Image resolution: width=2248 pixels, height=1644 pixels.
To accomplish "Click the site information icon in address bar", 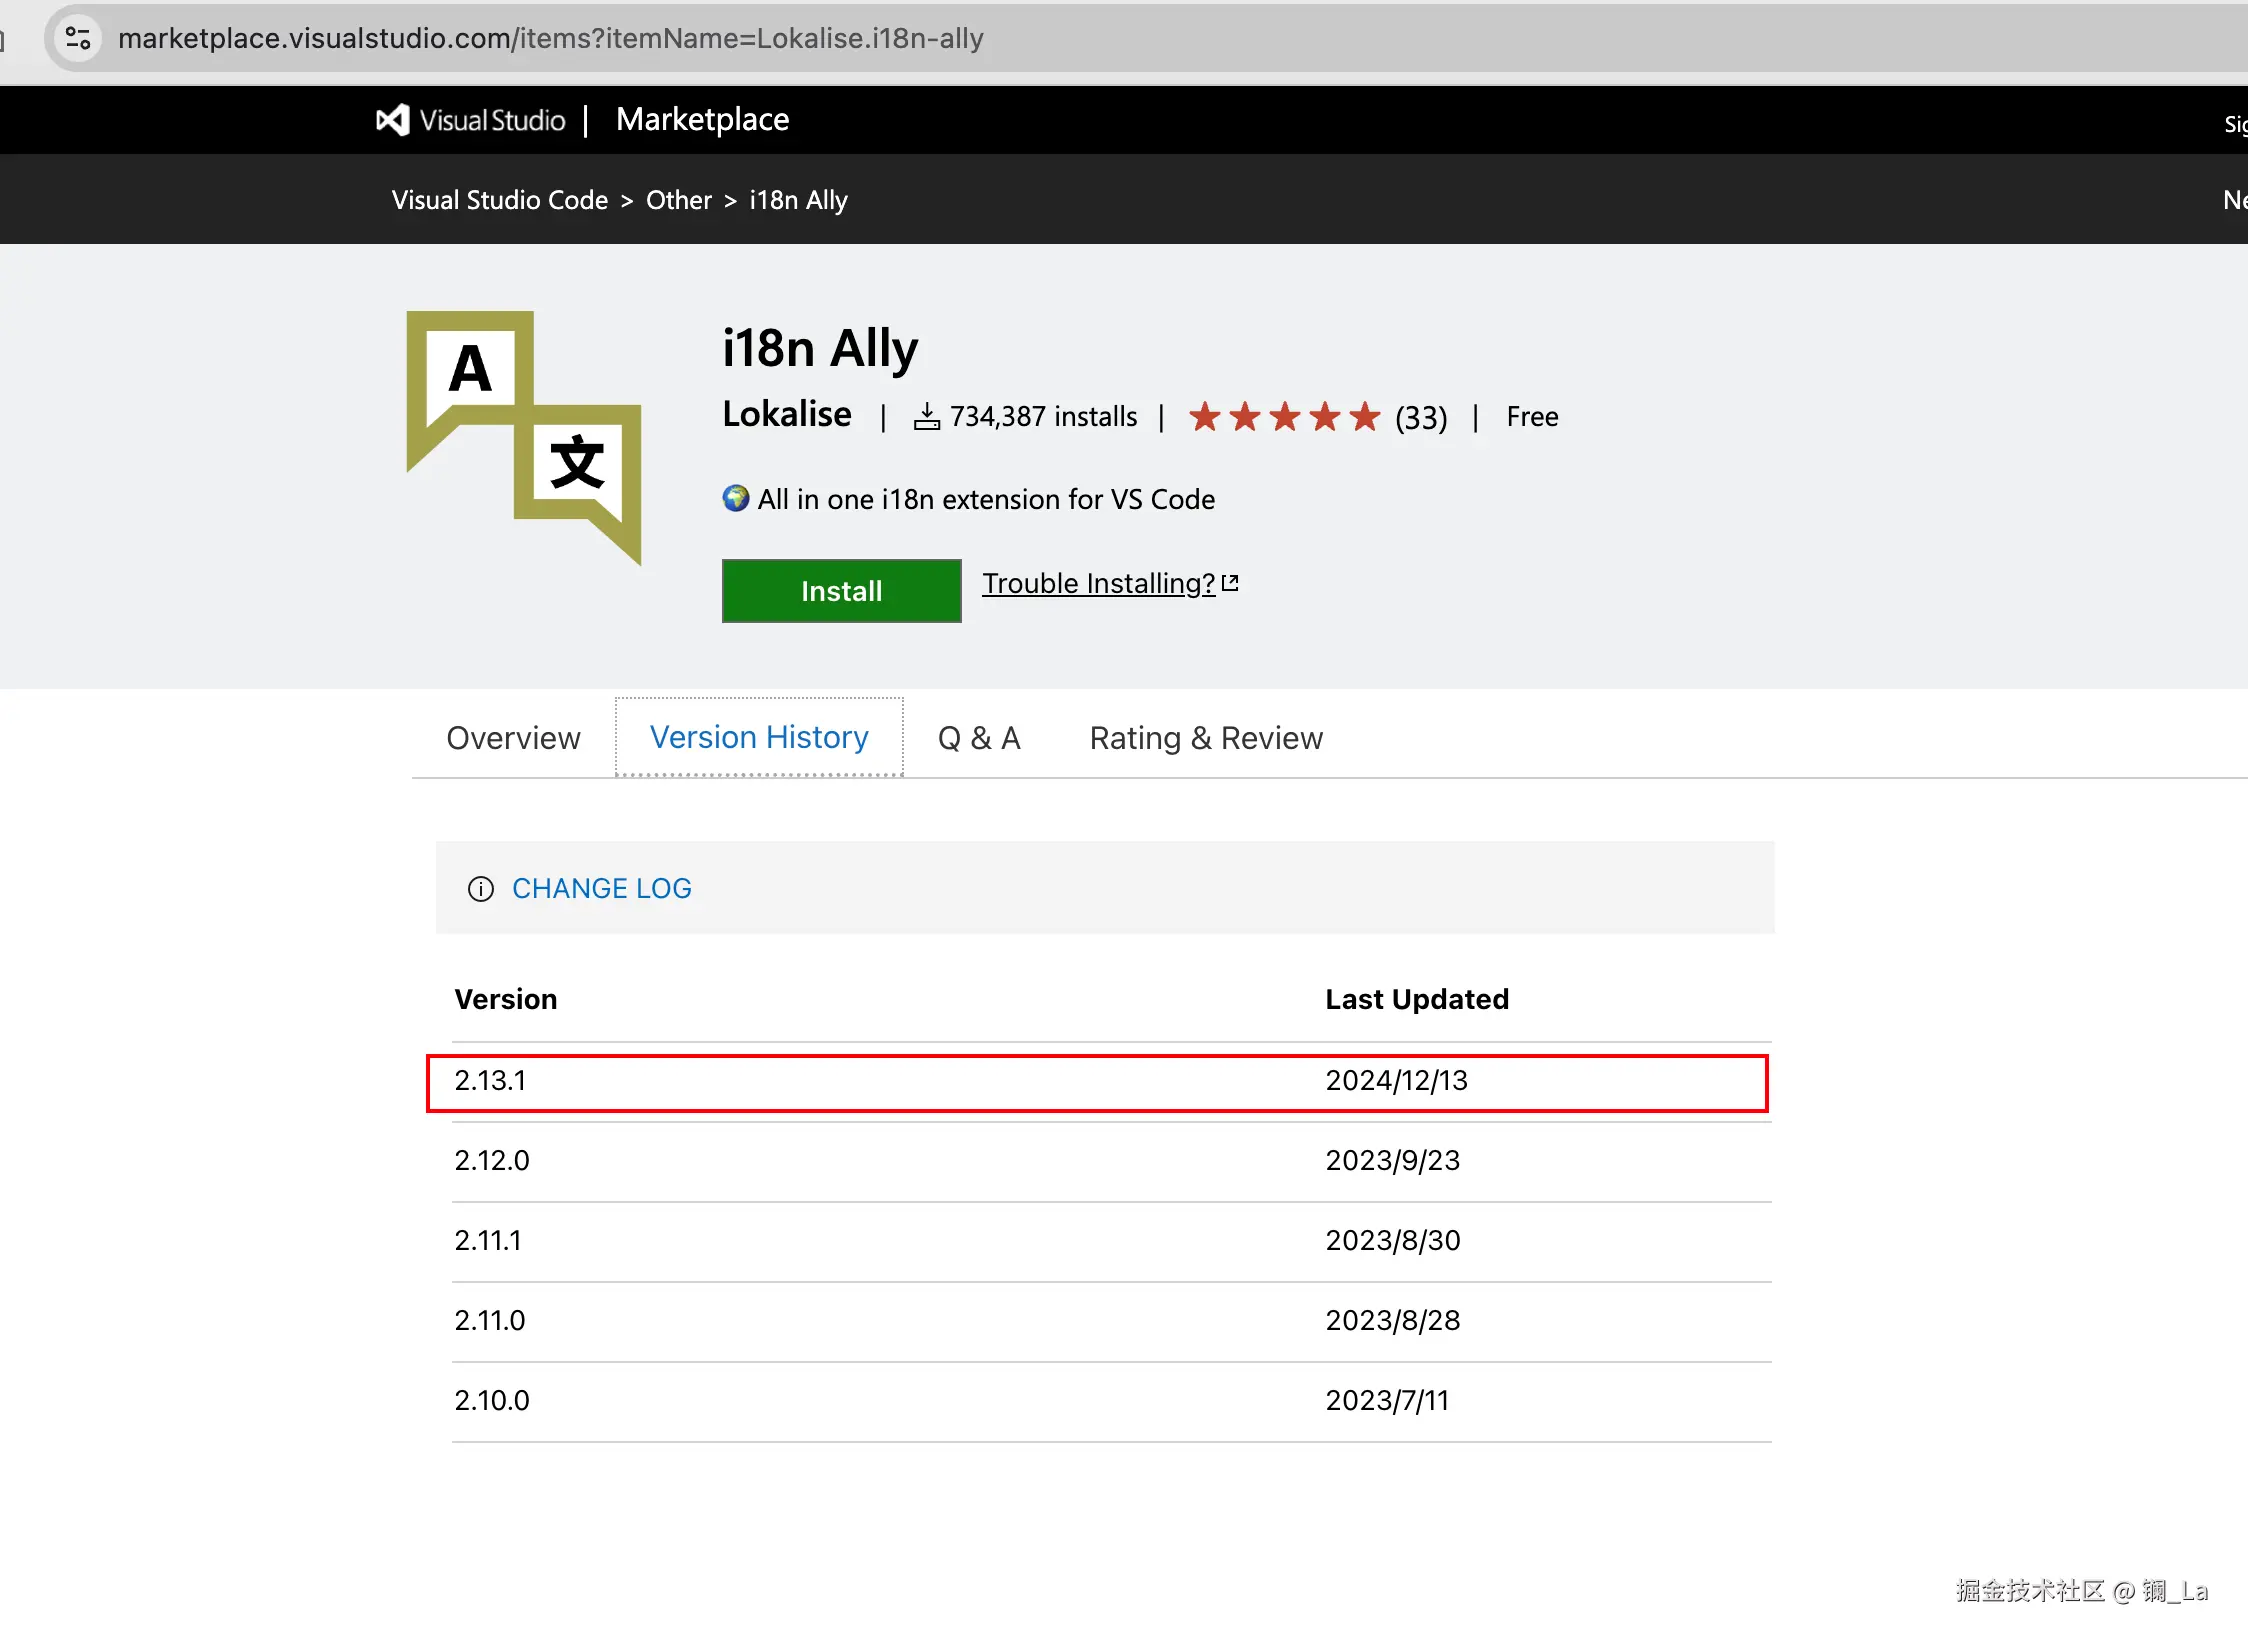I will [x=78, y=38].
